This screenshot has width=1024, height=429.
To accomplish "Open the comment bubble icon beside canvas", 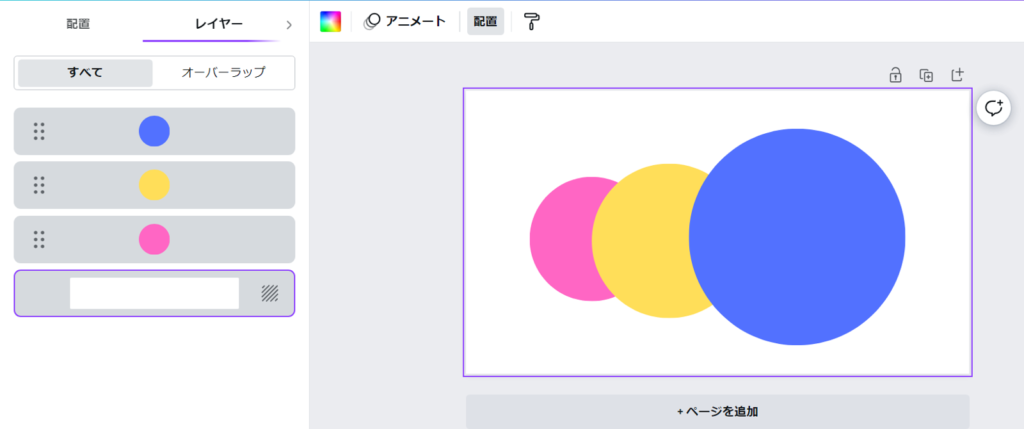I will pyautogui.click(x=993, y=108).
